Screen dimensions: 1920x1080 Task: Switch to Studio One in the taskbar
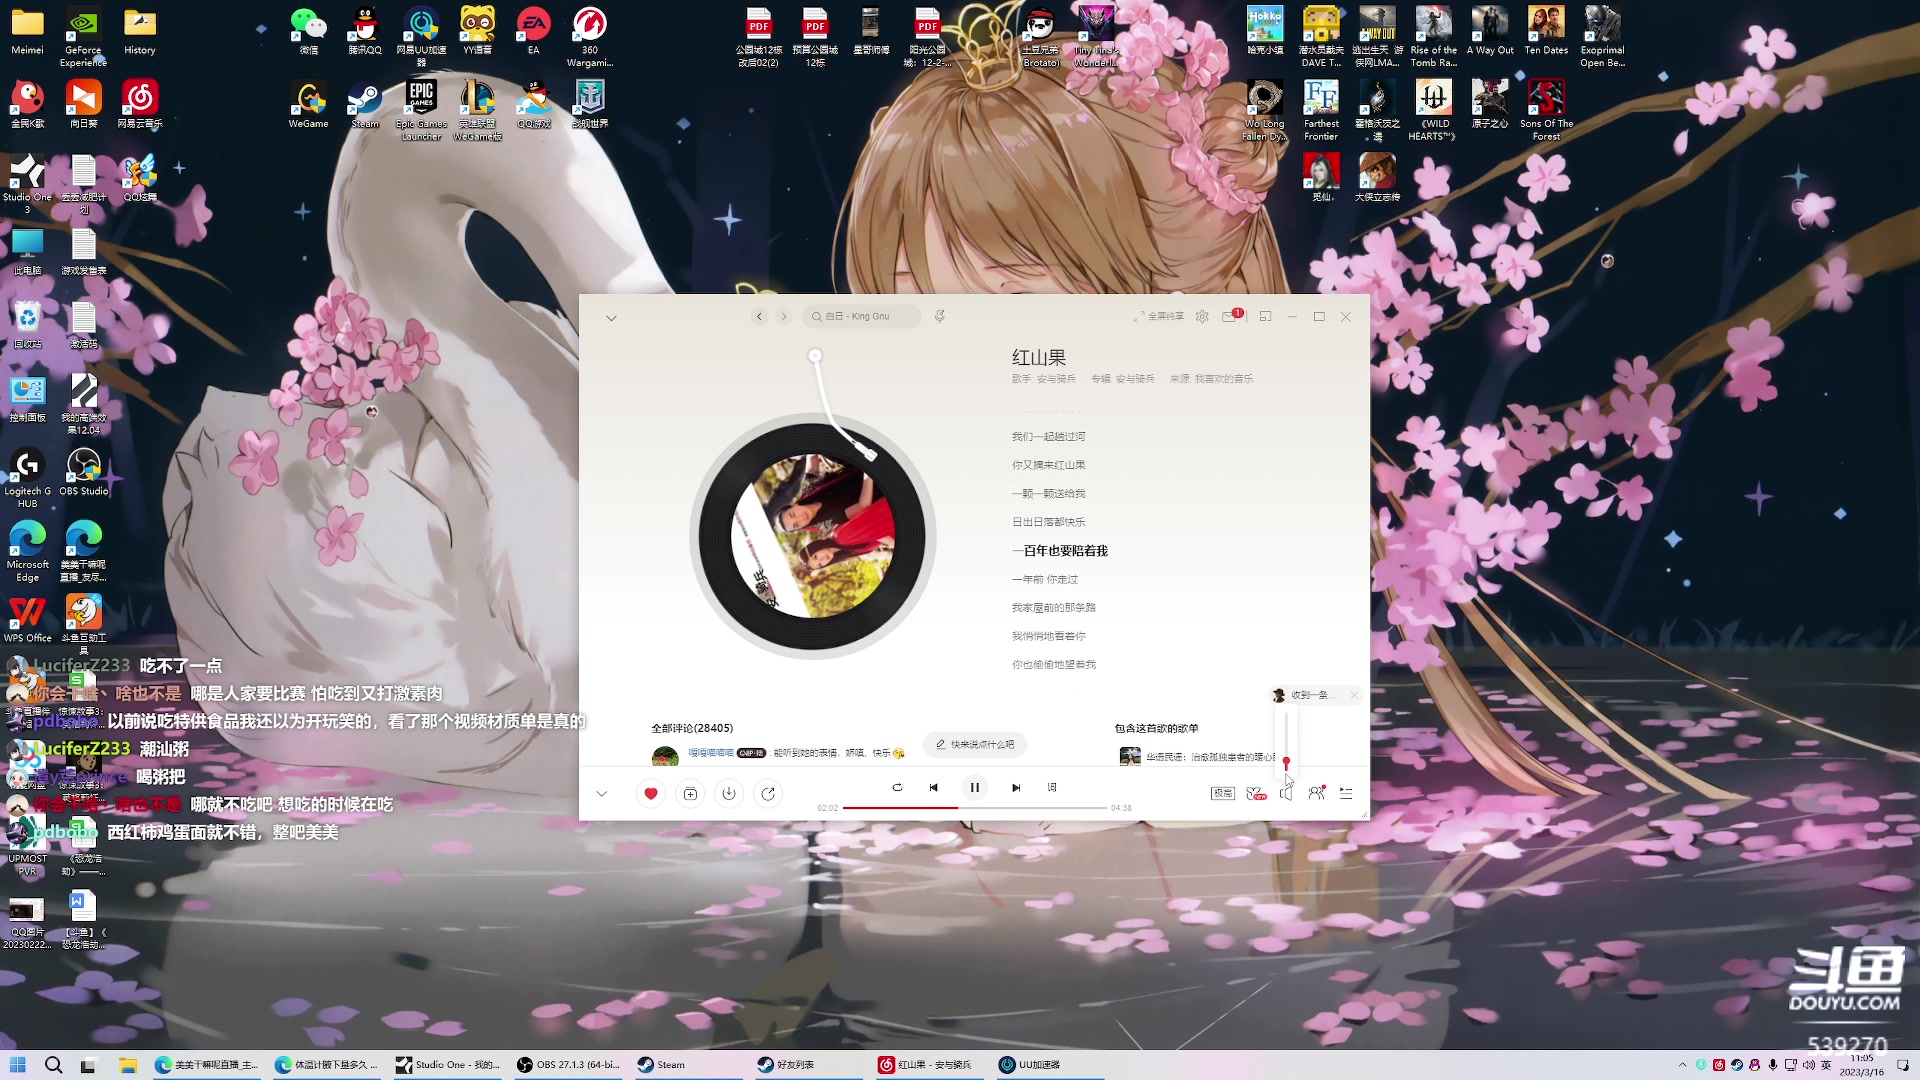447,1065
